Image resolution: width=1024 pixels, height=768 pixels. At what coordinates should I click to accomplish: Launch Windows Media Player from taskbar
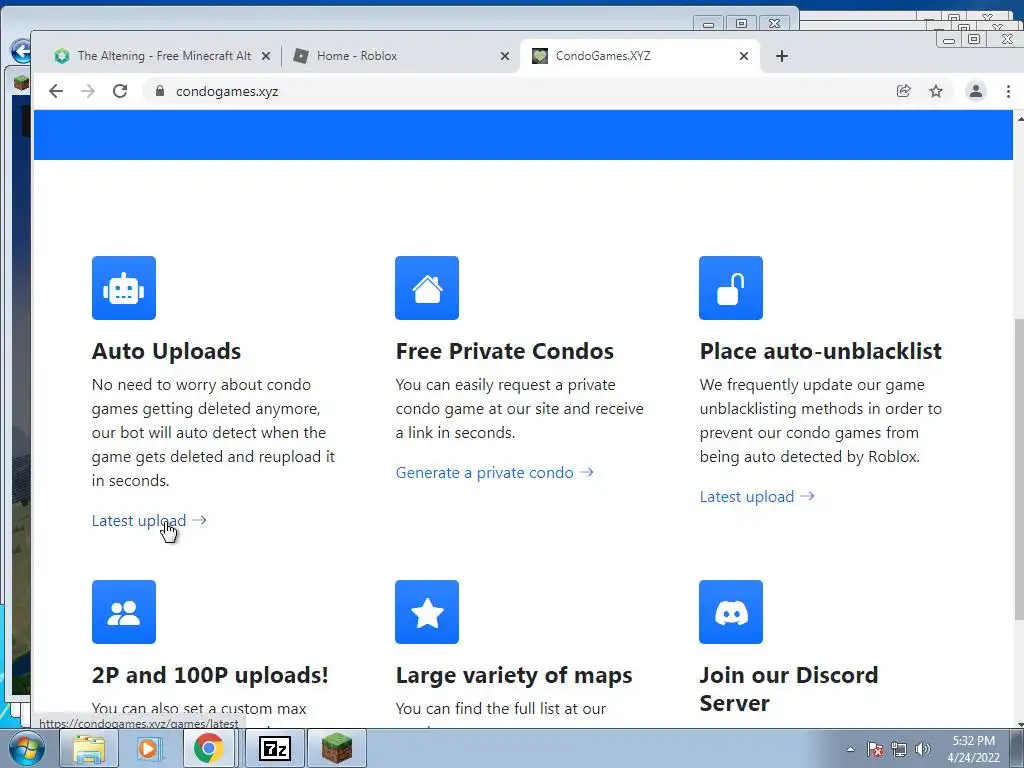(x=149, y=748)
